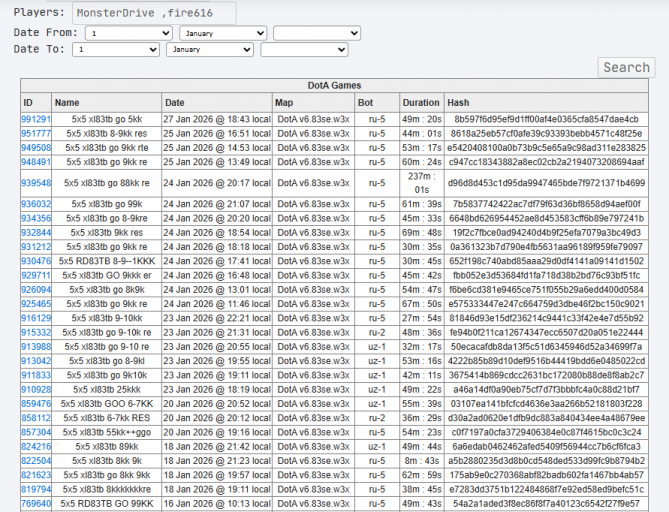
Task: Click hash starting with a5b2880235d3
Action: 546,461
